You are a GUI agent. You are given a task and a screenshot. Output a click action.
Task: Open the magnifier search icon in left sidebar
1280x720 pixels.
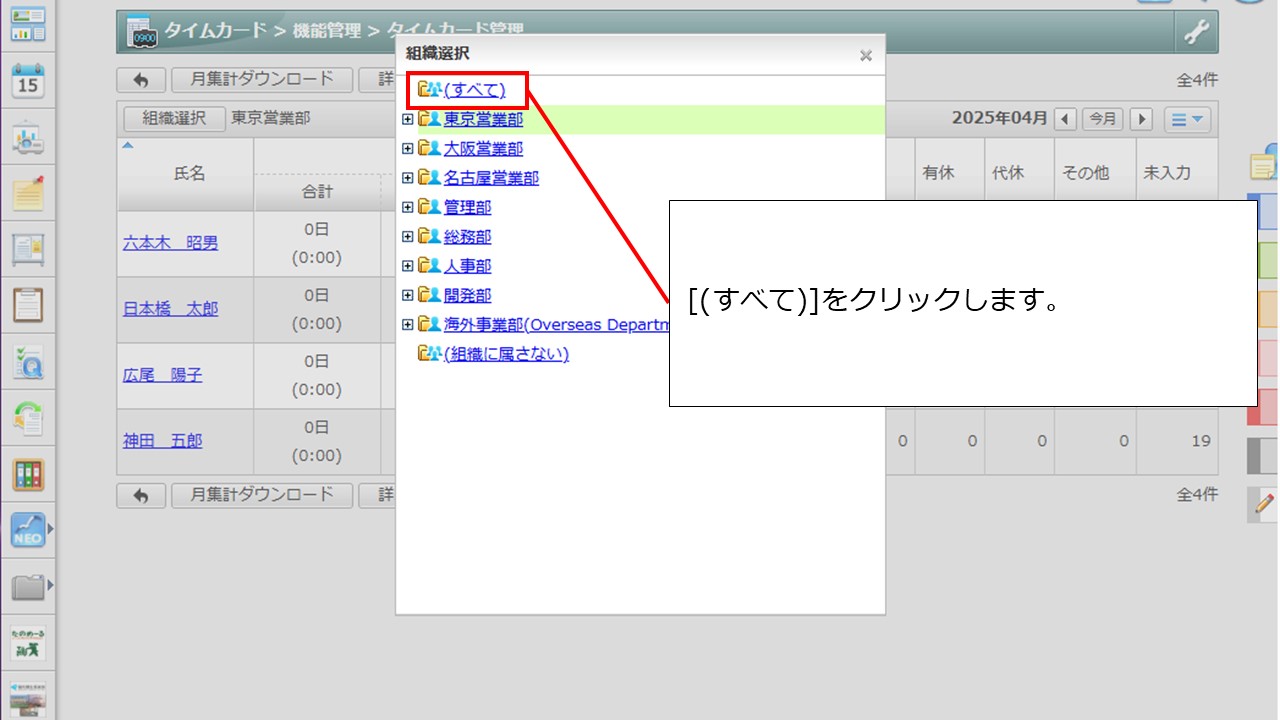coord(30,363)
